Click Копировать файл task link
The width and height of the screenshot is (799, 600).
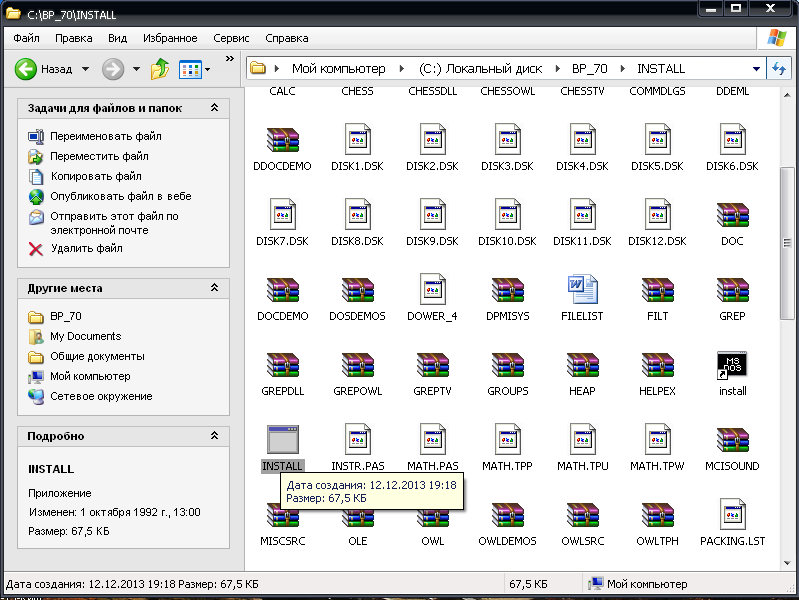click(96, 176)
